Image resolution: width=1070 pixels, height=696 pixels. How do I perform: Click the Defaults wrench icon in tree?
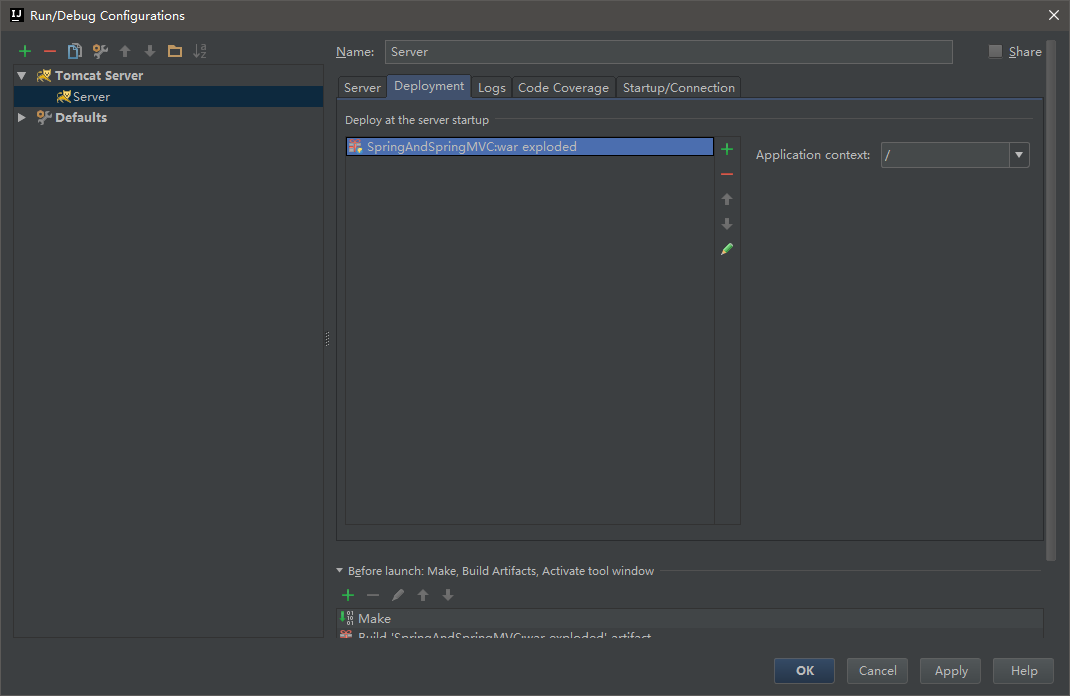pos(44,117)
